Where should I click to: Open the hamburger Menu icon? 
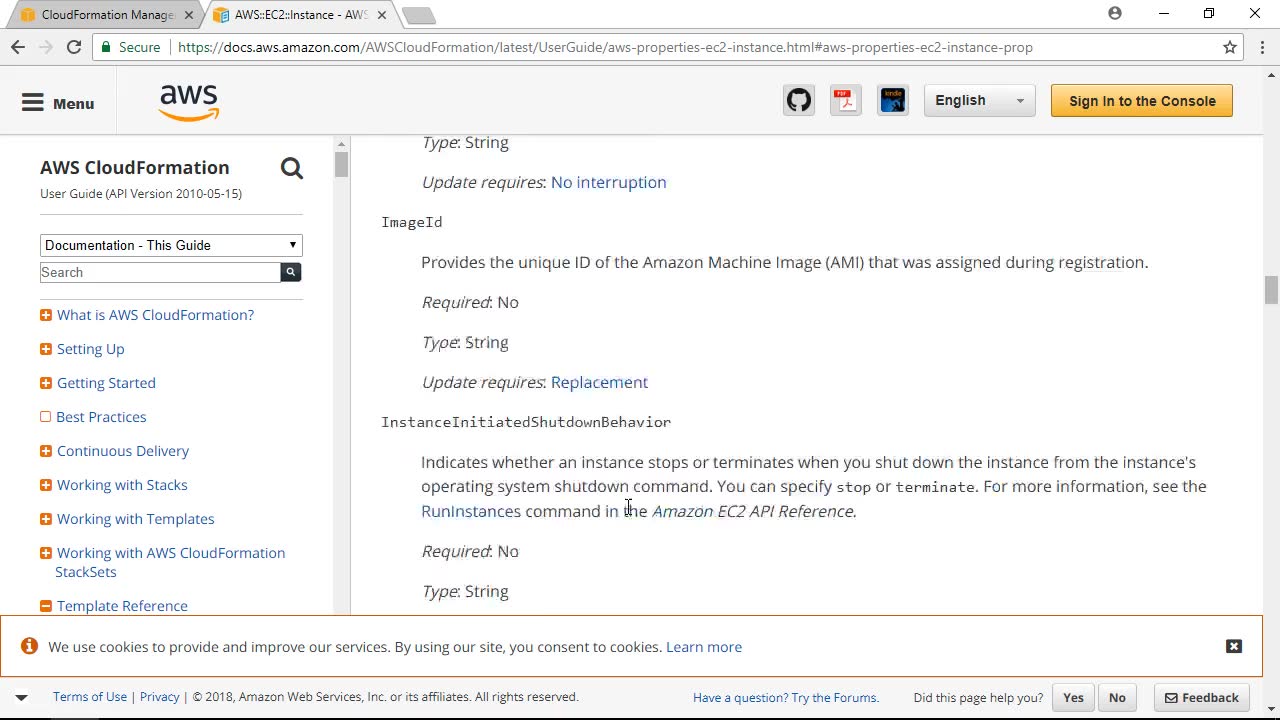point(33,102)
